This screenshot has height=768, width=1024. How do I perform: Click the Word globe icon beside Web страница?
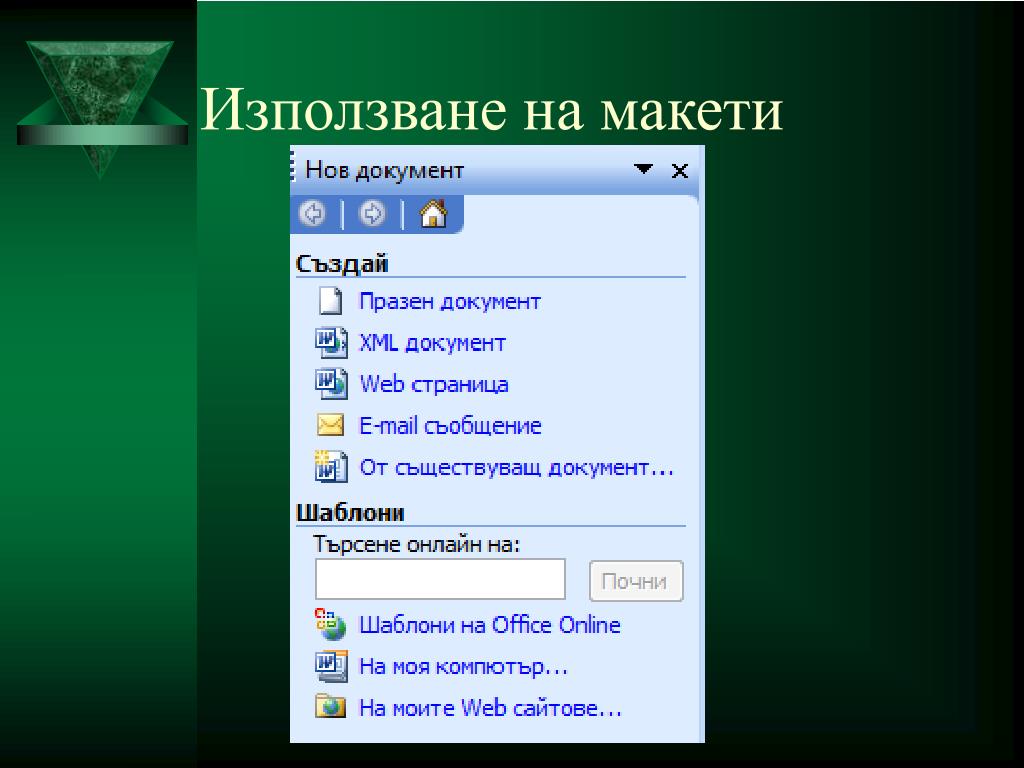coord(331,384)
